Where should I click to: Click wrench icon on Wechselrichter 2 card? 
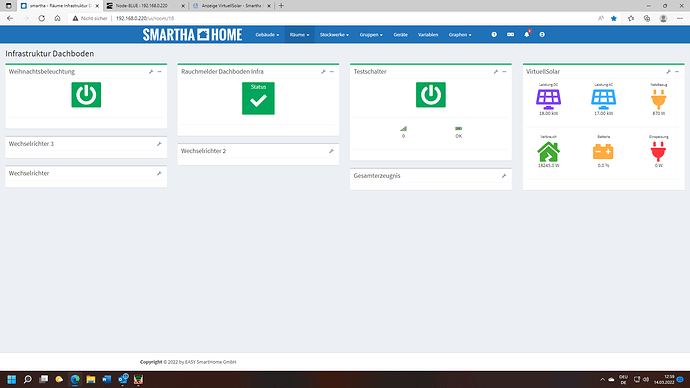click(331, 151)
